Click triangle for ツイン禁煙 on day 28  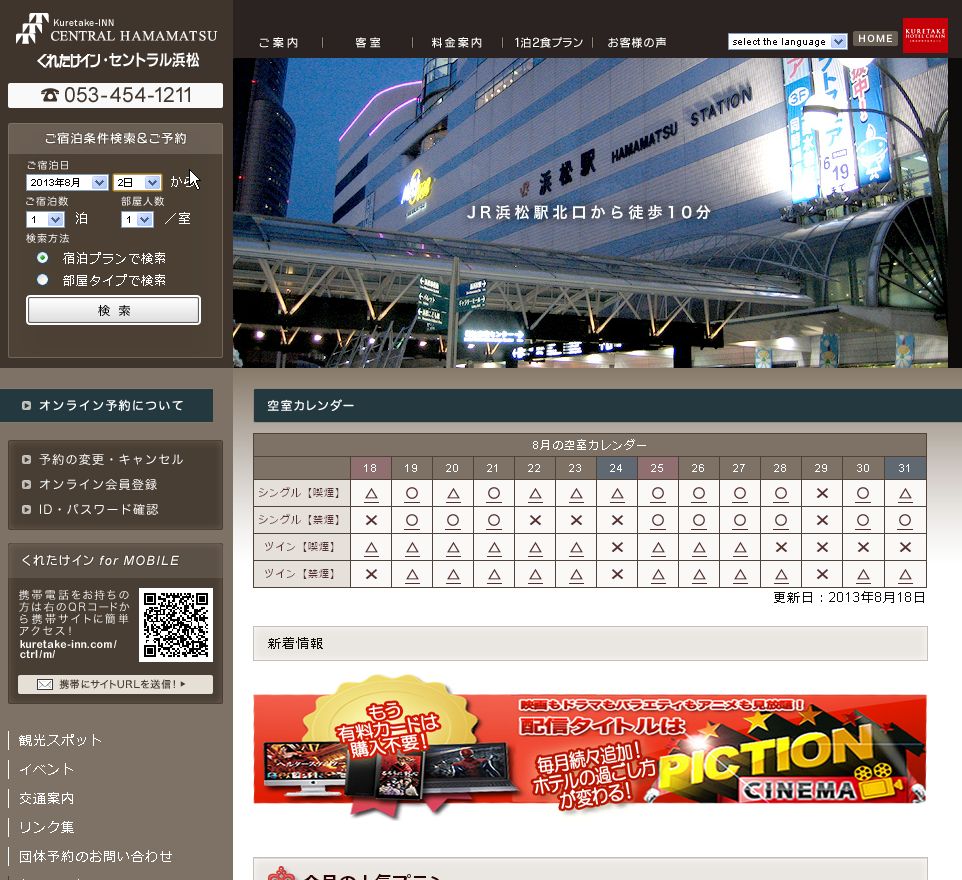tap(781, 575)
